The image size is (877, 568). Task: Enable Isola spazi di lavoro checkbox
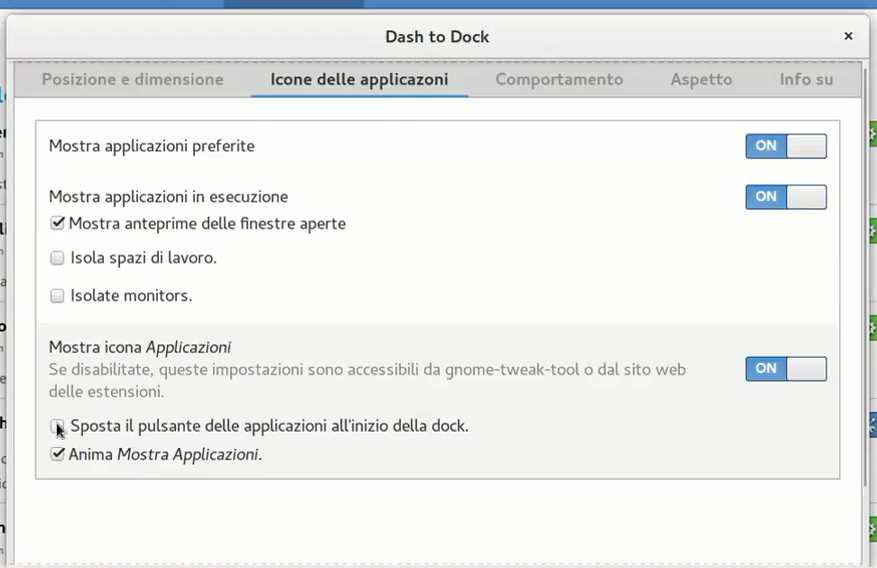(x=58, y=259)
